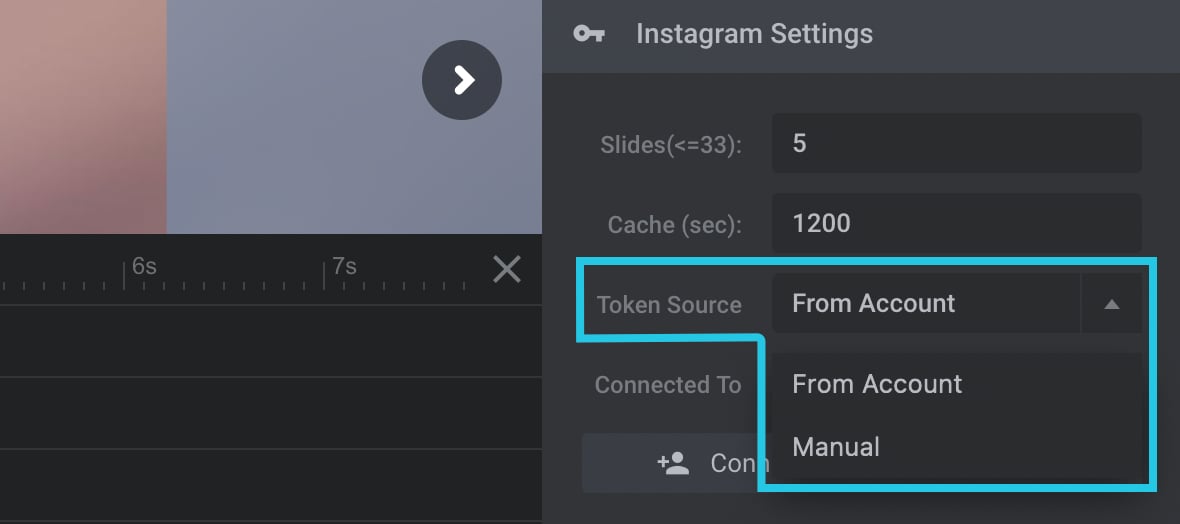Close the timeline with the X icon

tap(506, 269)
